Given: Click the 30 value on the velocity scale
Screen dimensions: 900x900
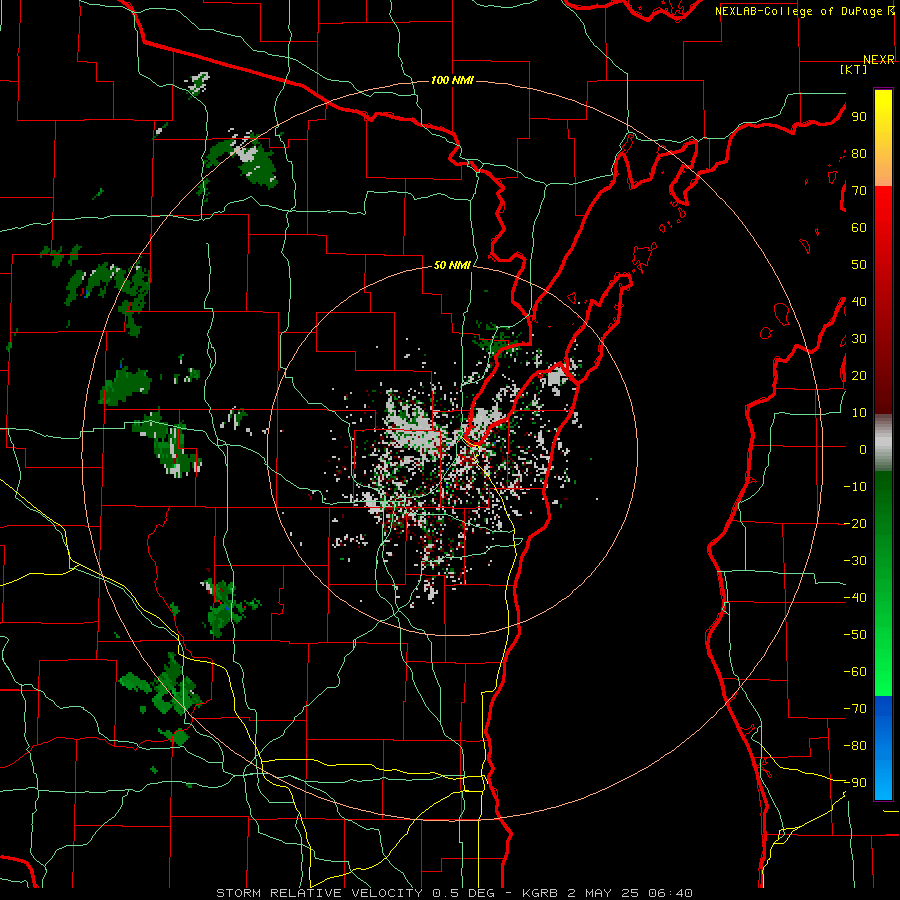Looking at the screenshot, I should [x=859, y=339].
